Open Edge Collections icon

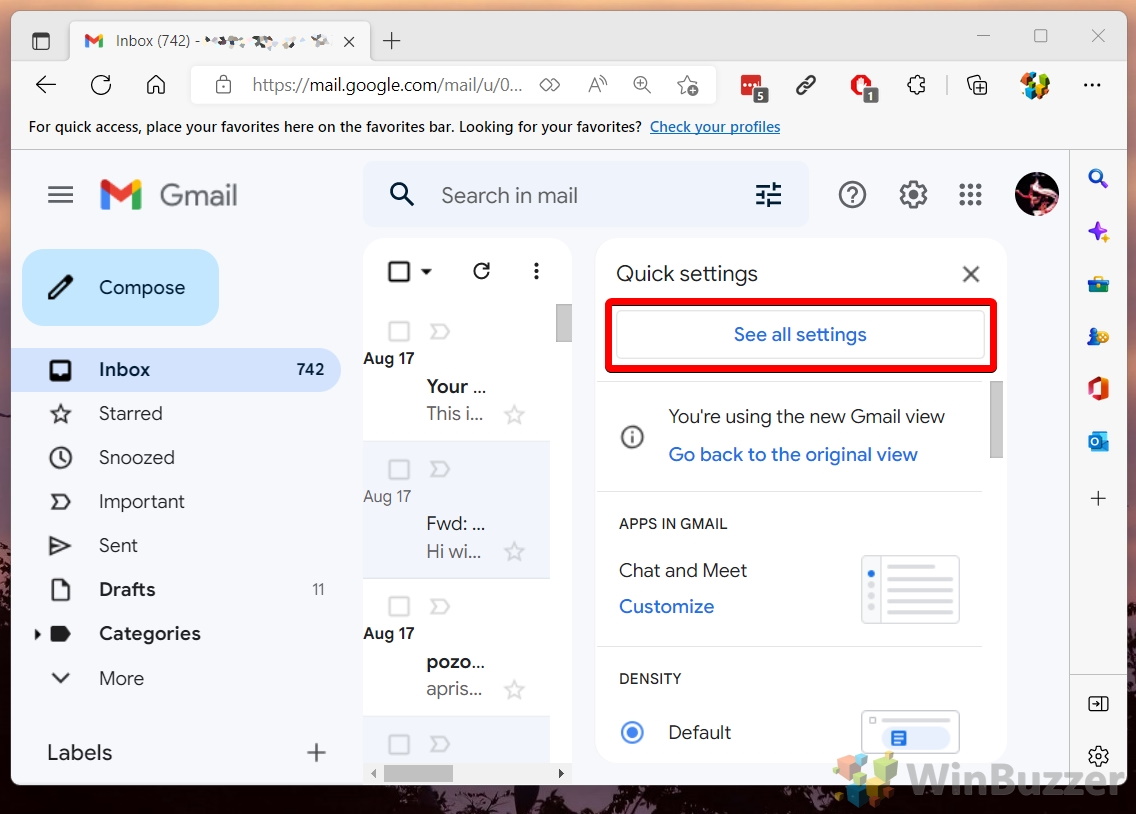point(977,85)
